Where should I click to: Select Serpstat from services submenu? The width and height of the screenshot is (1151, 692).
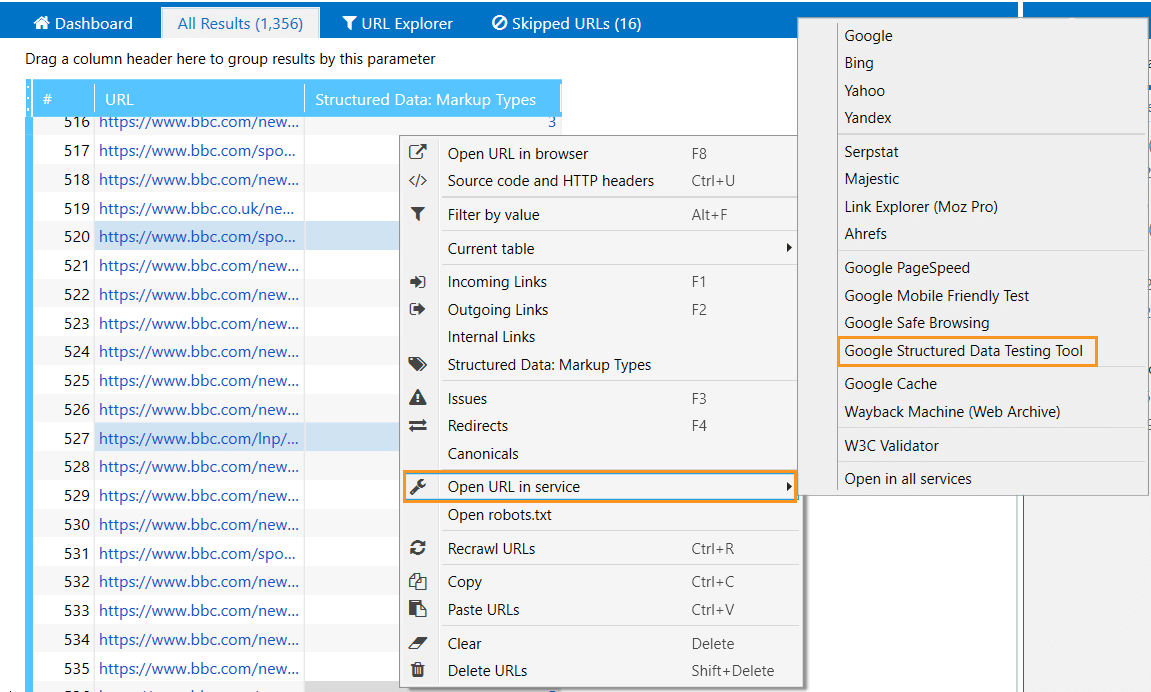point(871,152)
